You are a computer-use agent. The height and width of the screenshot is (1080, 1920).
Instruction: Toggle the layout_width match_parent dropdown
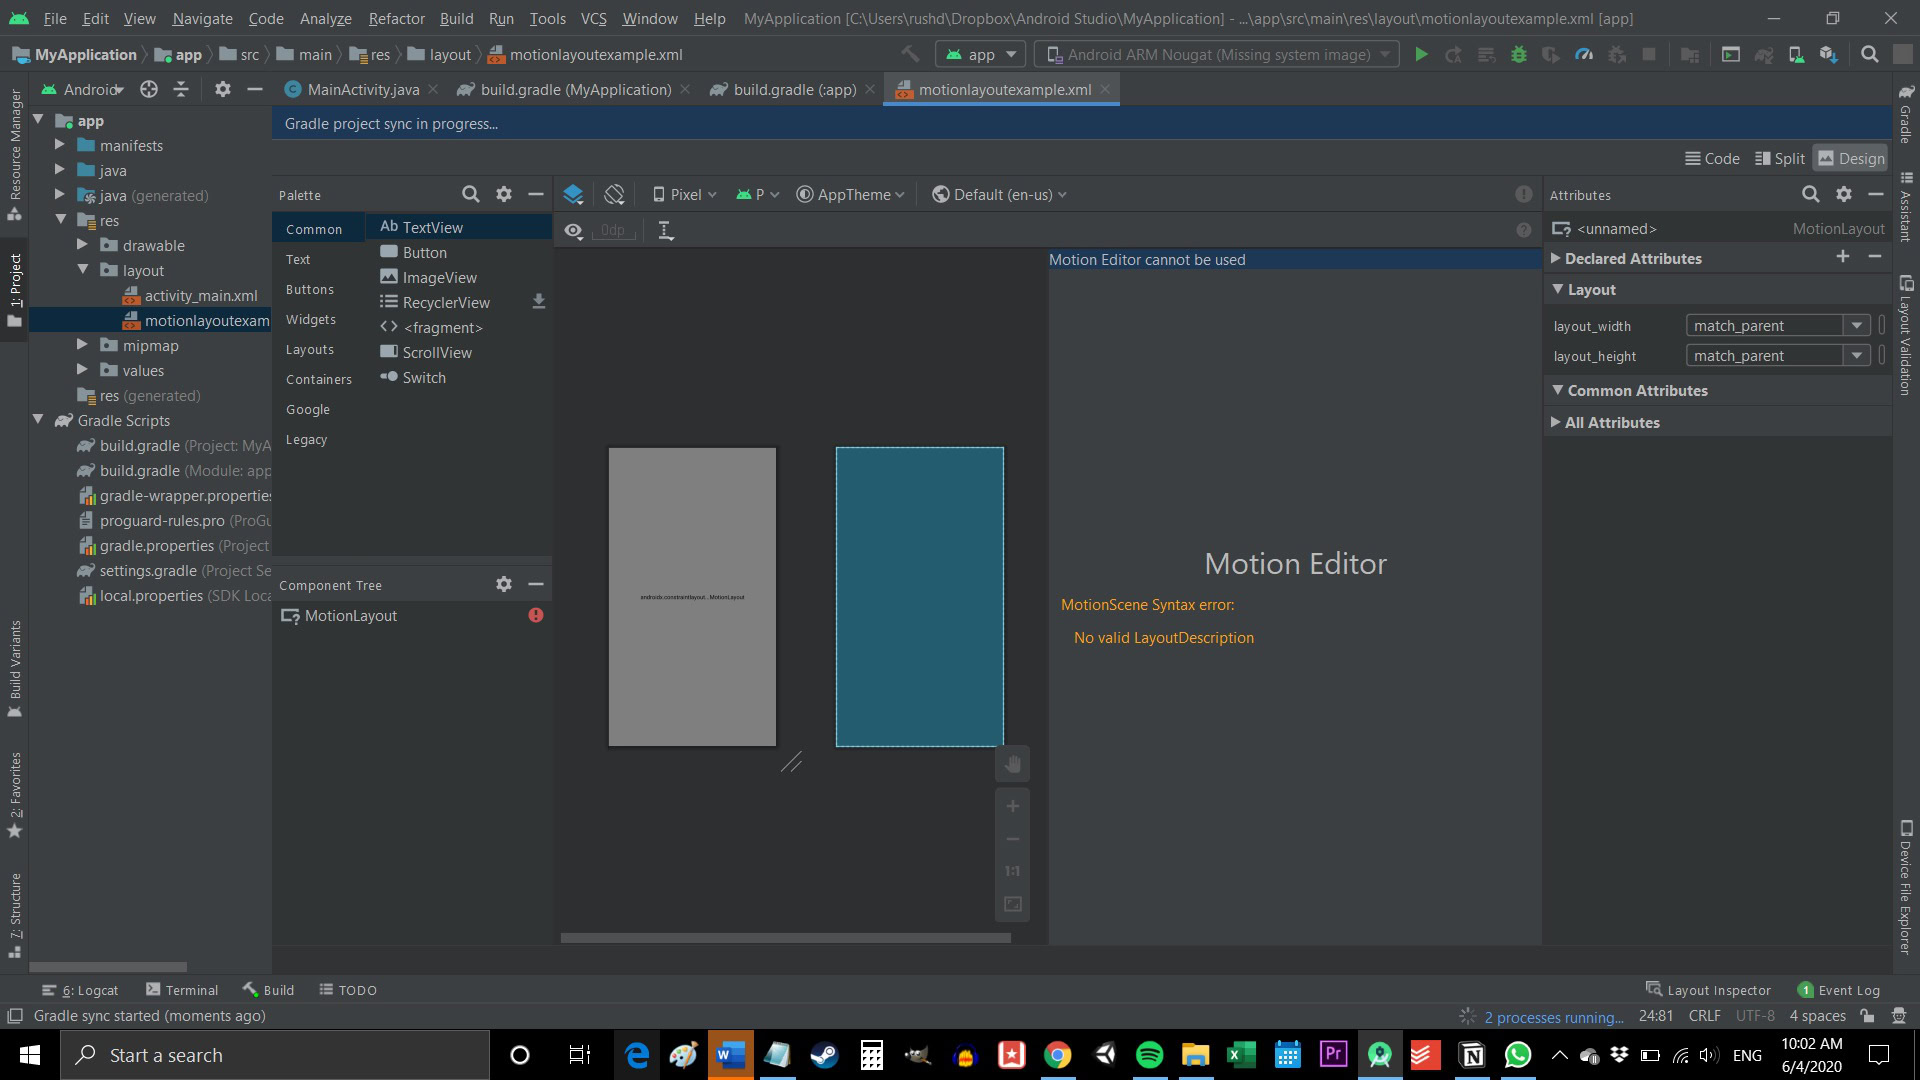point(1855,324)
